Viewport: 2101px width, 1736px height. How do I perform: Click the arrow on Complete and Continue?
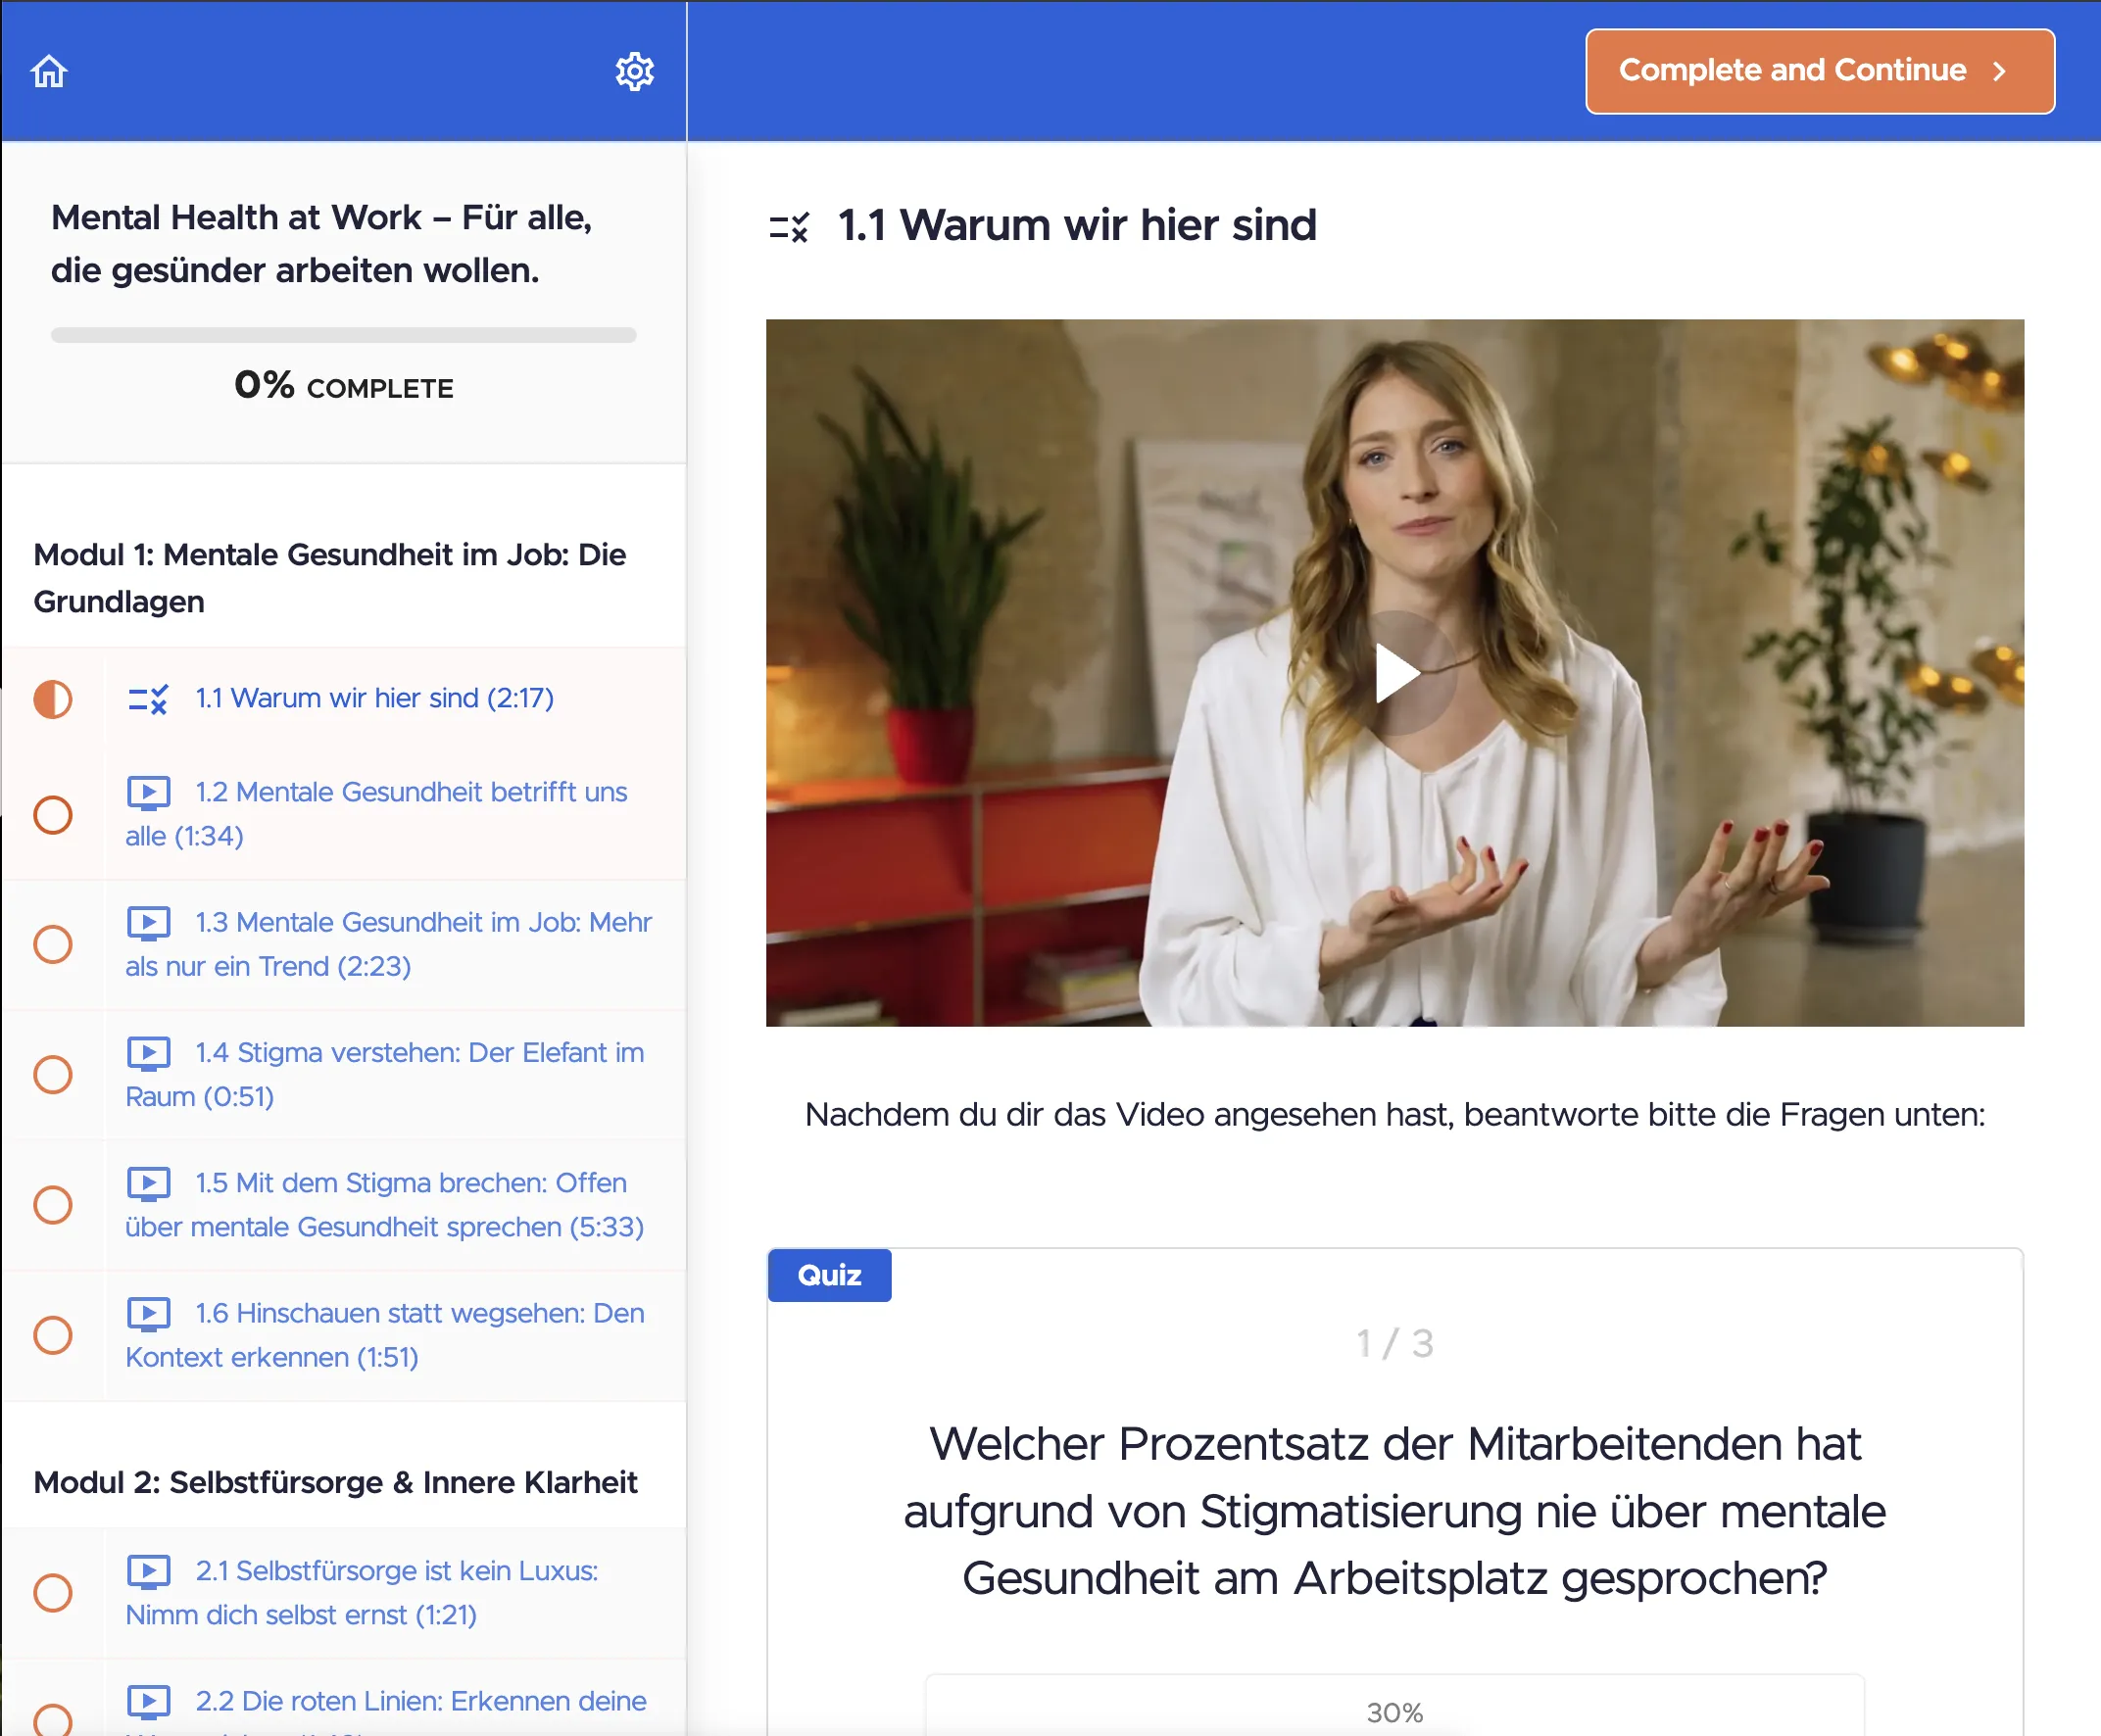[x=1999, y=71]
